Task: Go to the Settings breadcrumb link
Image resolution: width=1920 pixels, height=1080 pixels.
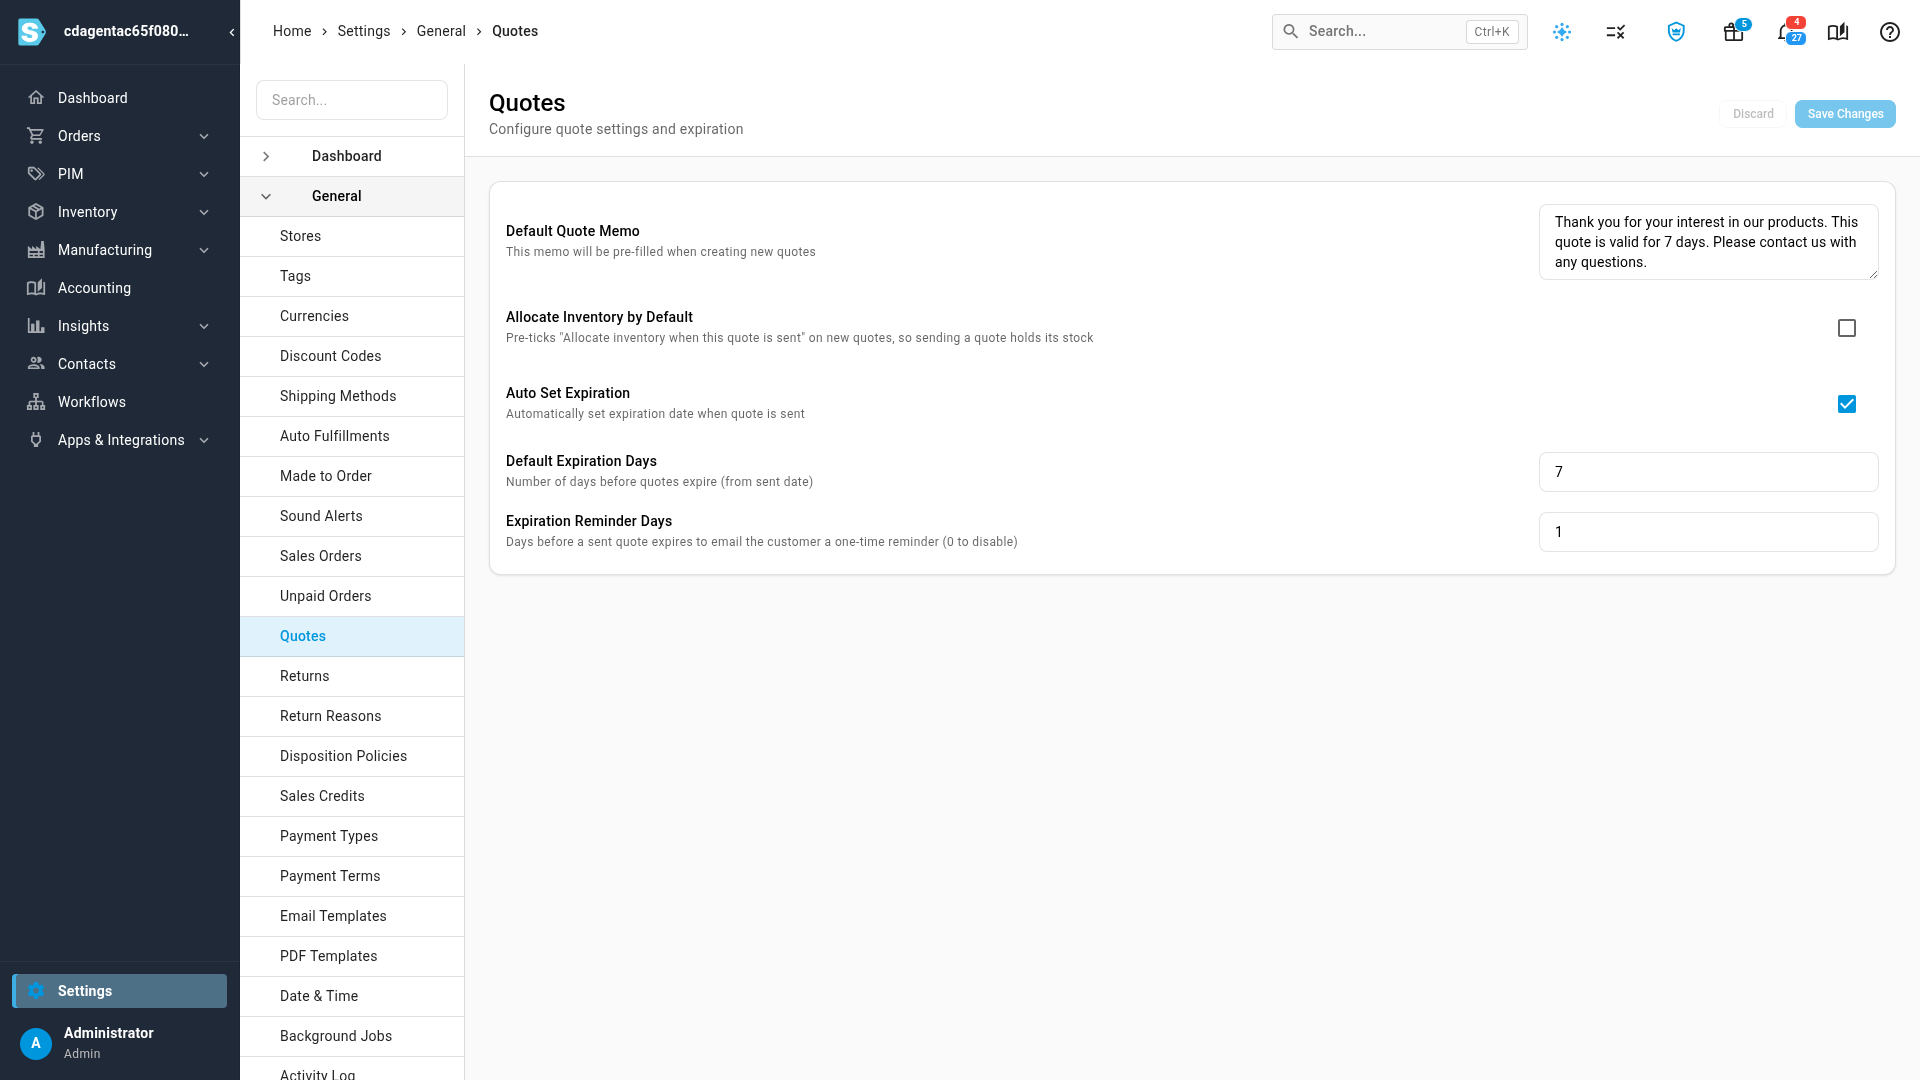Action: pos(364,31)
